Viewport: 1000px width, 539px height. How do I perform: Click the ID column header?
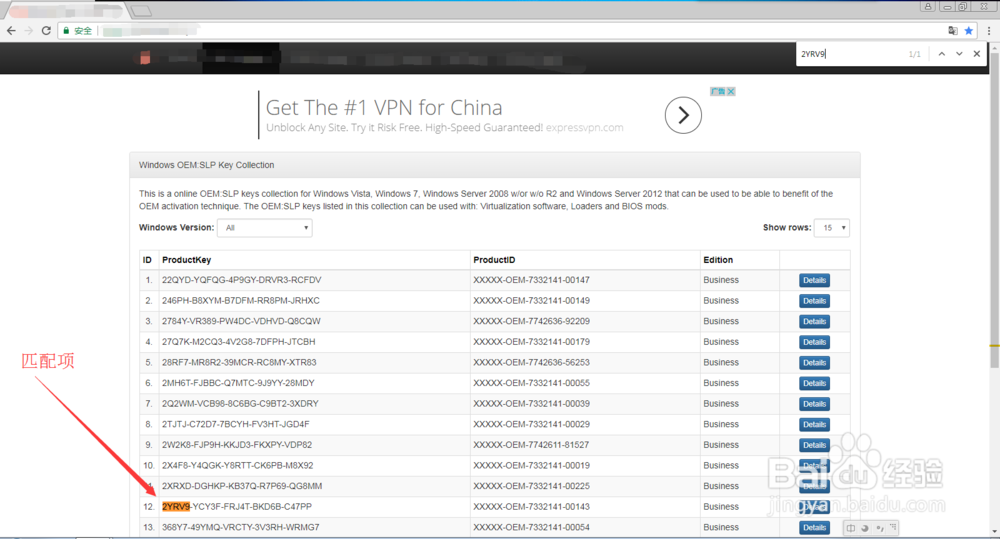[147, 260]
